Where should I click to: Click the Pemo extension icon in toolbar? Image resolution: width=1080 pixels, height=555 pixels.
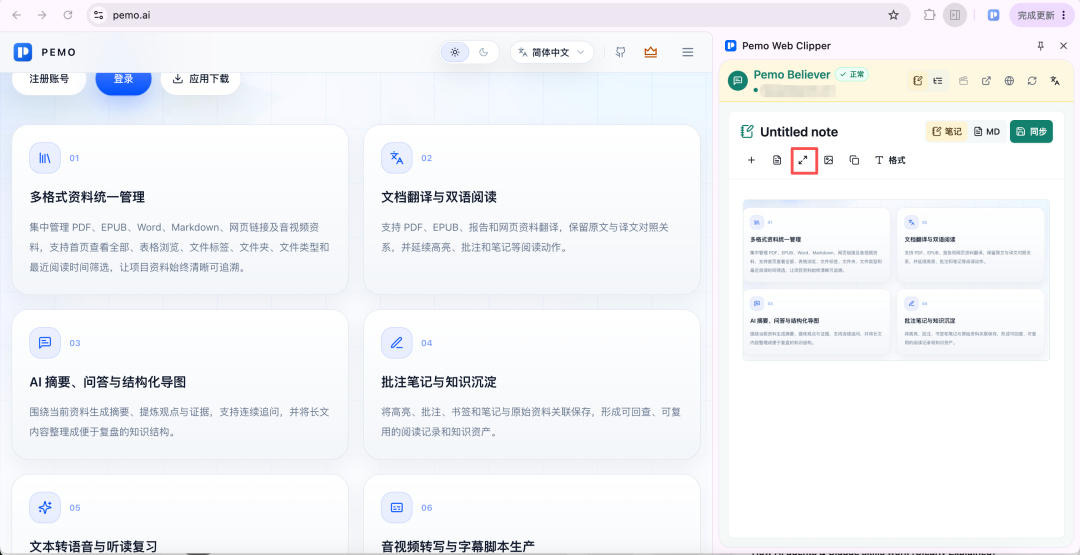pos(993,14)
